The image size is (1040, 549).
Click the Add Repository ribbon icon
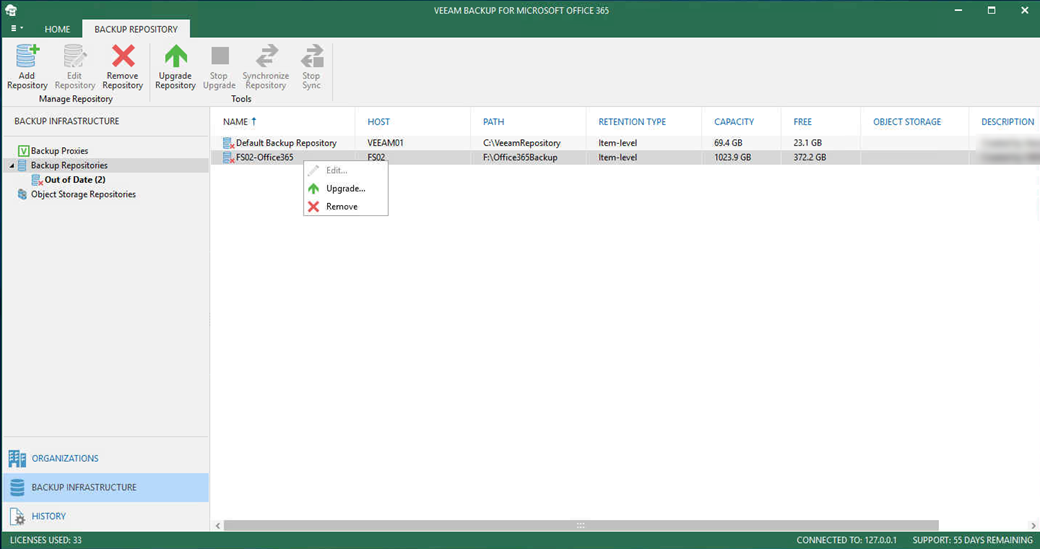pyautogui.click(x=27, y=56)
